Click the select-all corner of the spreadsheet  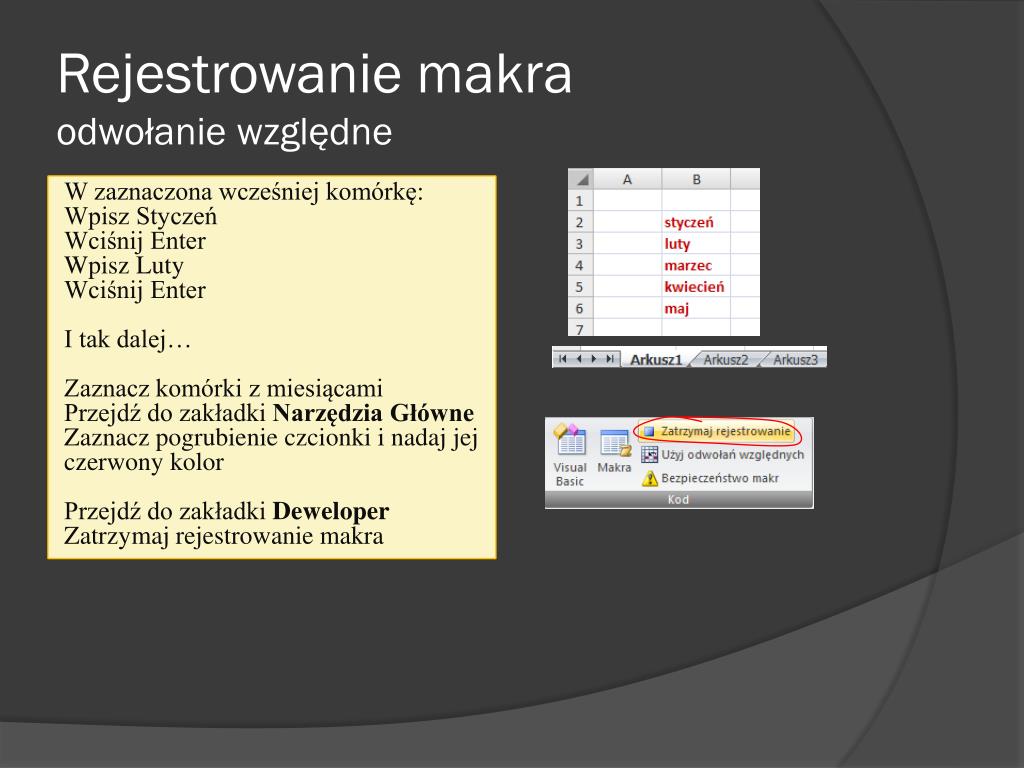point(581,179)
